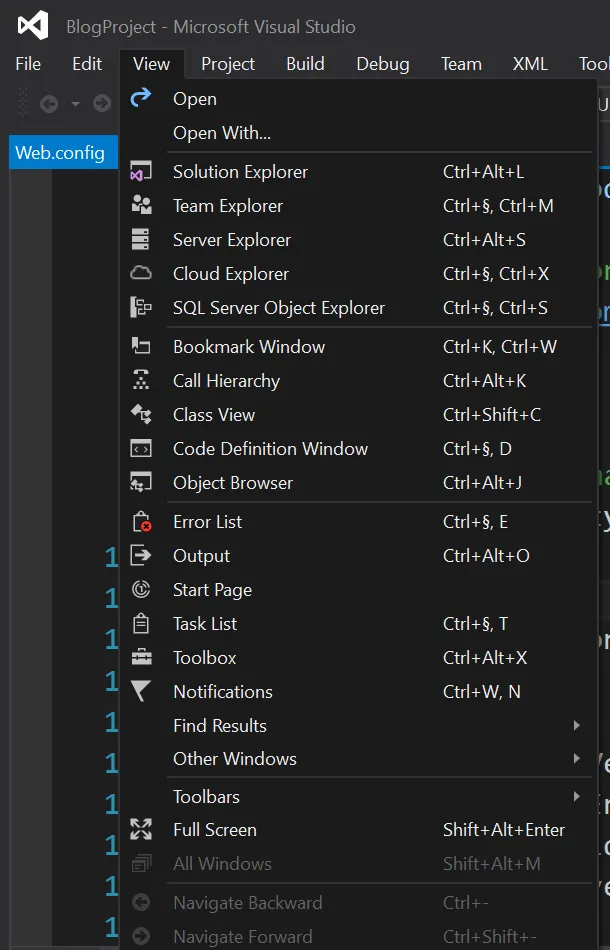The height and width of the screenshot is (950, 610).
Task: Select Team Explorer menu entry
Action: click(357, 205)
